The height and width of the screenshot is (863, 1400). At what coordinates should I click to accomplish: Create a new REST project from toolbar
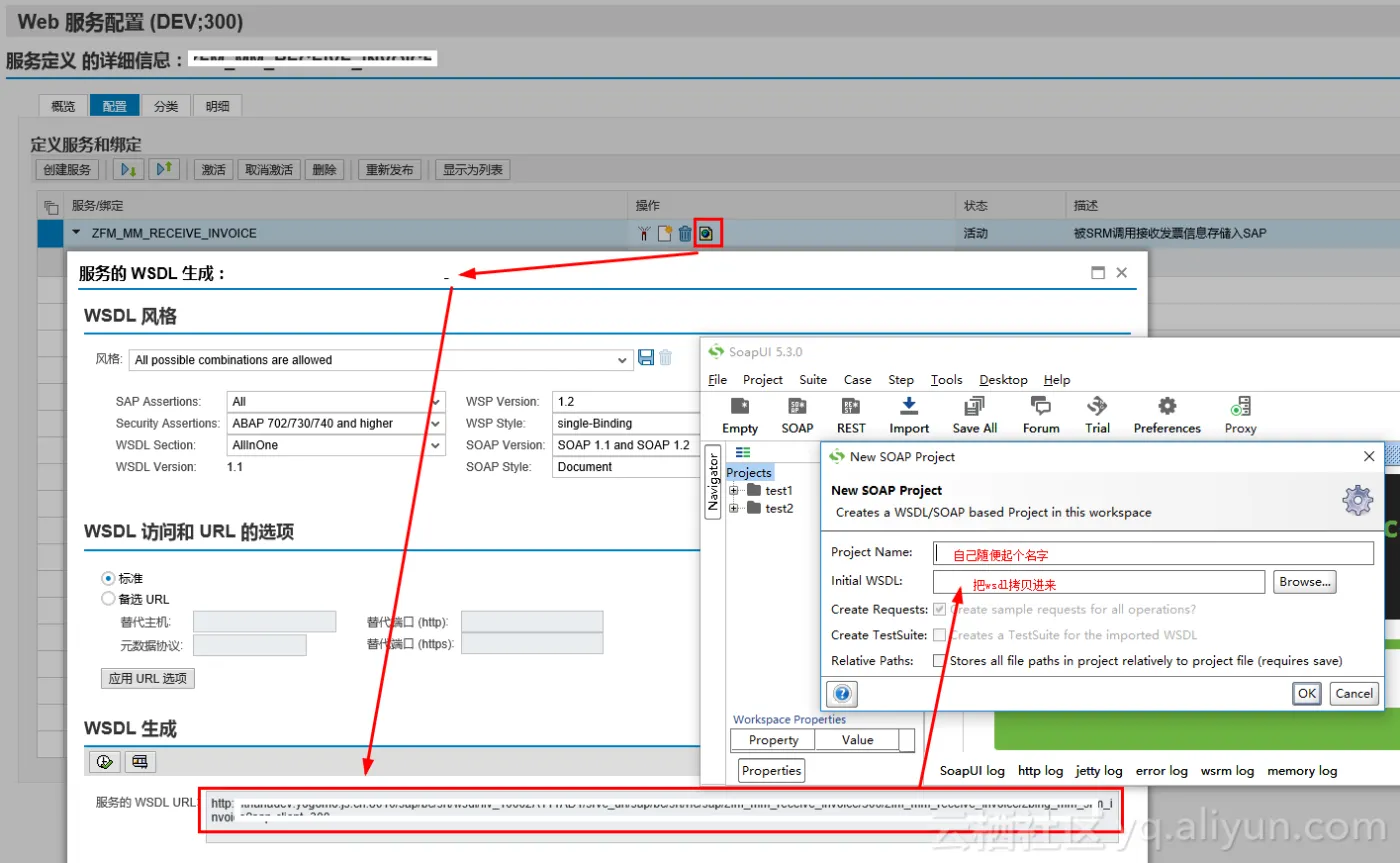coord(851,415)
